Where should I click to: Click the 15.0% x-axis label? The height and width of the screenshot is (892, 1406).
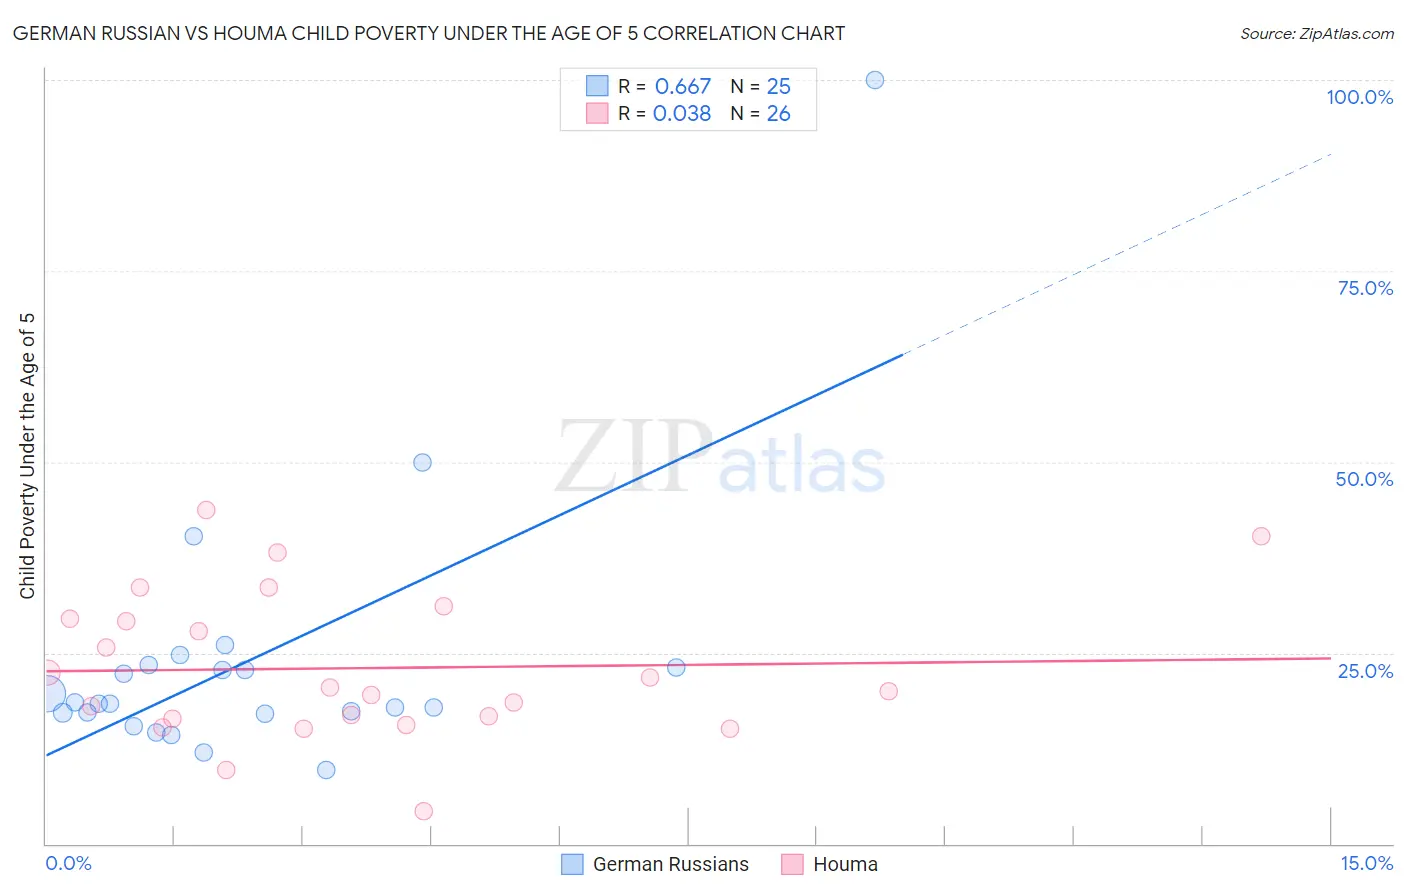[x=1366, y=863]
